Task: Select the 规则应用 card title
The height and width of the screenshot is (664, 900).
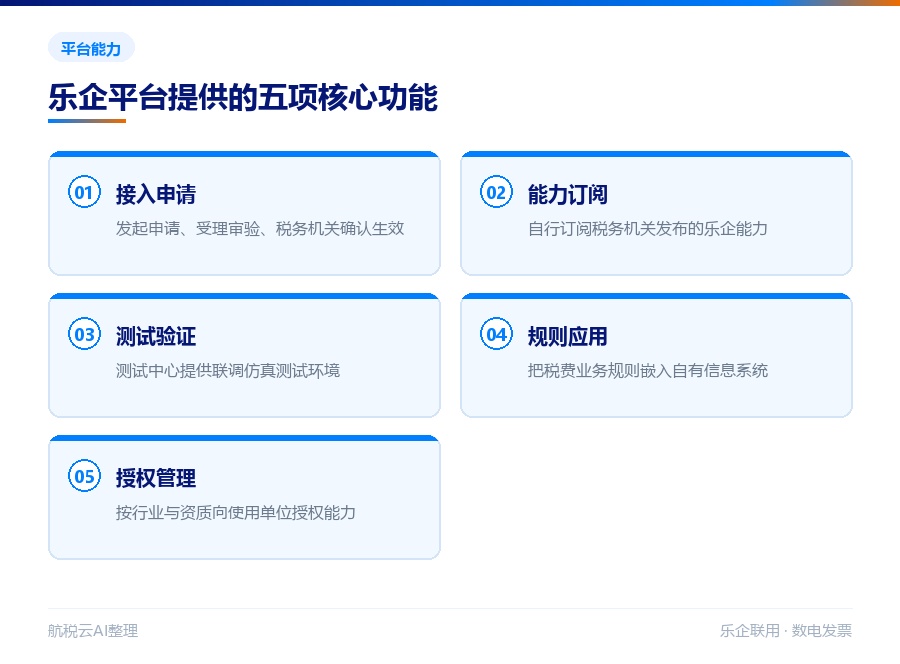Action: pos(568,336)
